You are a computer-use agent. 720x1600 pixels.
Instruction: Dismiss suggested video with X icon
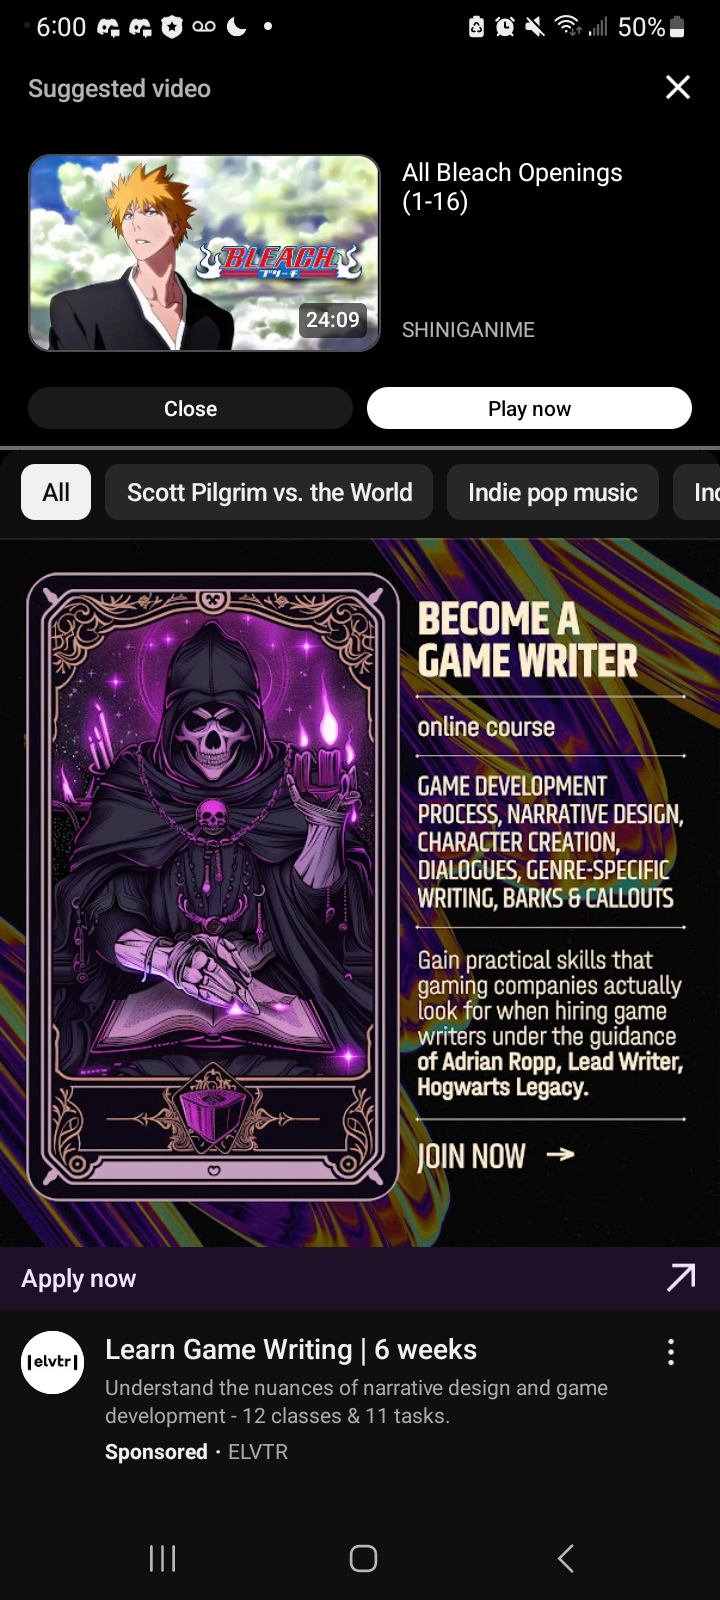678,88
